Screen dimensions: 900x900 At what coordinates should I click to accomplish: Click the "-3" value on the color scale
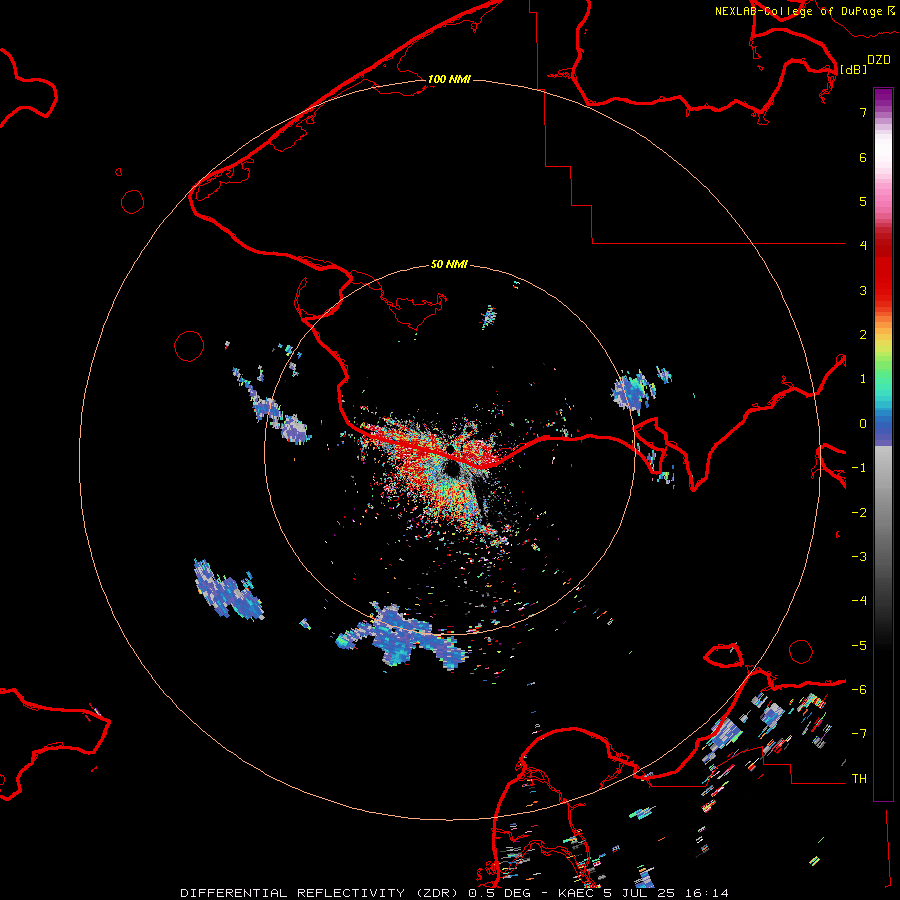[x=859, y=557]
